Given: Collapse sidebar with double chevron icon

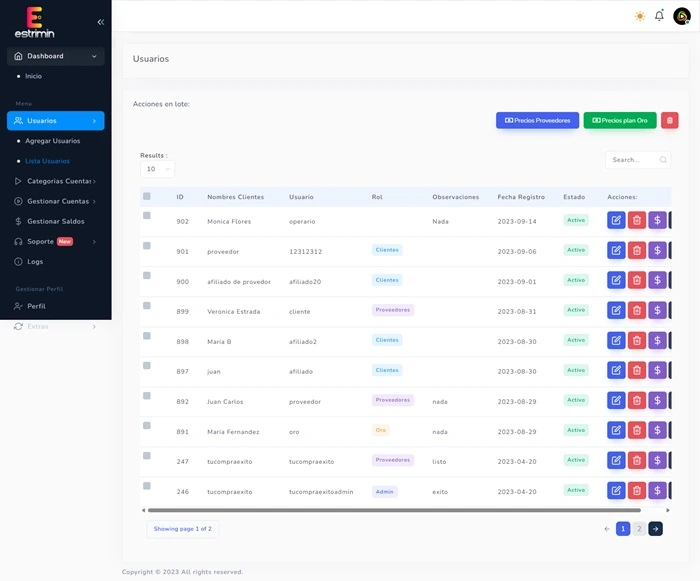Looking at the screenshot, I should (100, 22).
